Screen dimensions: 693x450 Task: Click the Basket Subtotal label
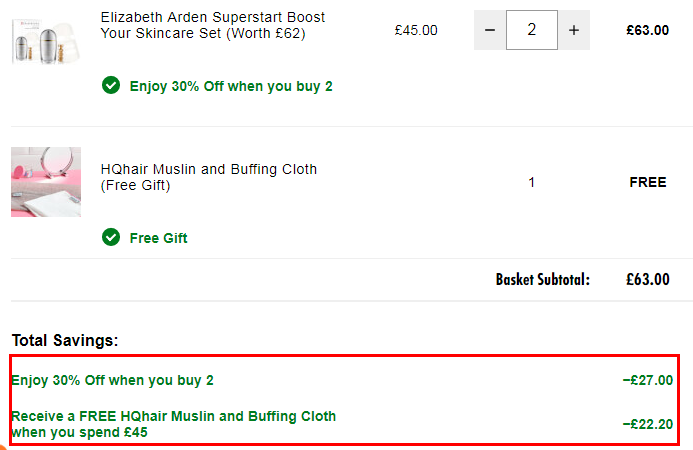[542, 279]
